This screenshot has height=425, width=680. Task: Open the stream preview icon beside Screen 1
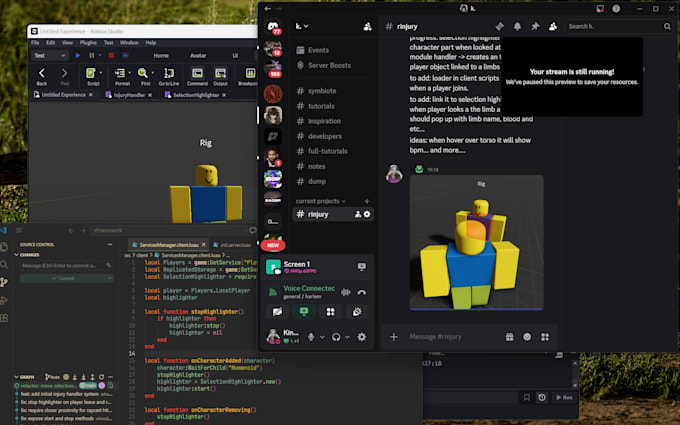(x=362, y=267)
